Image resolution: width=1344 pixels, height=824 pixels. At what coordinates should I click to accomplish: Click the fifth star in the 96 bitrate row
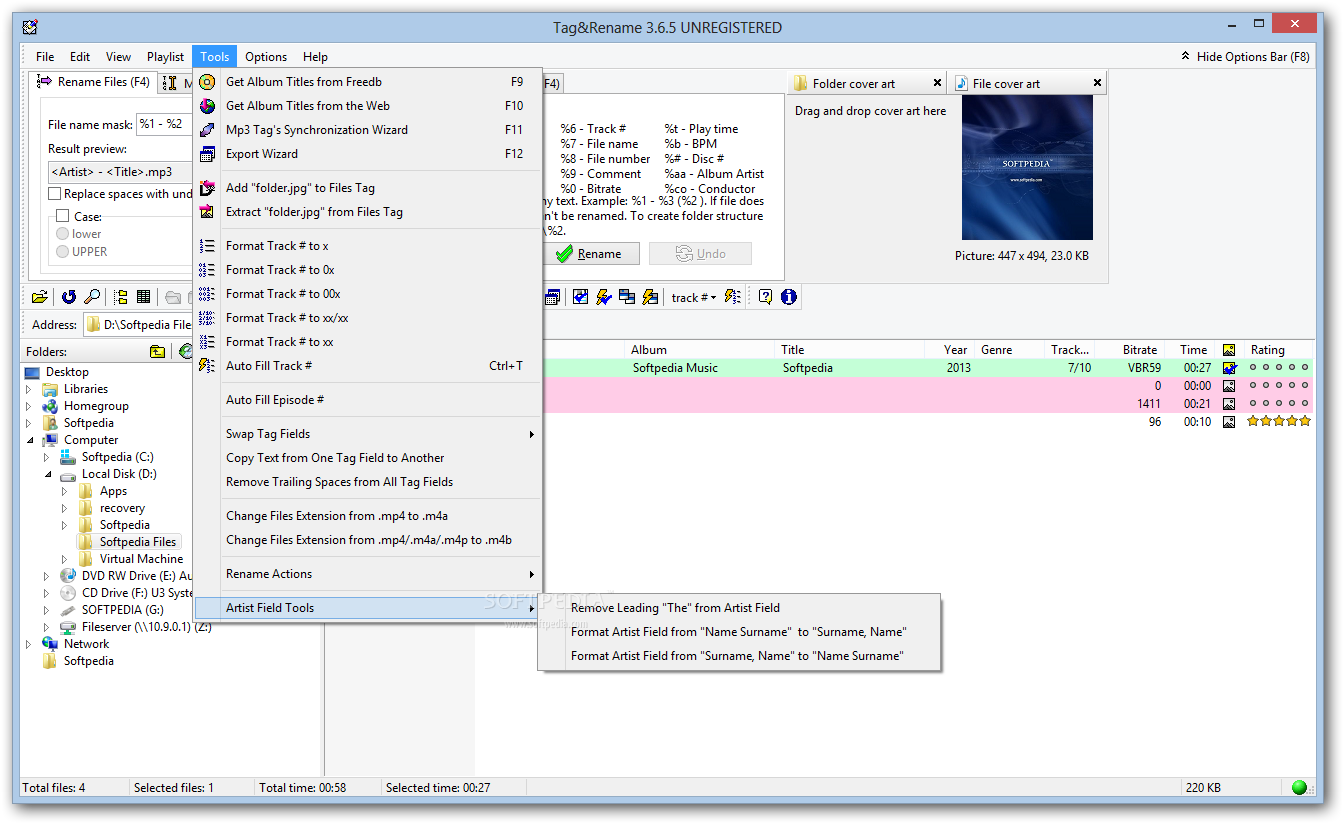[x=1304, y=422]
